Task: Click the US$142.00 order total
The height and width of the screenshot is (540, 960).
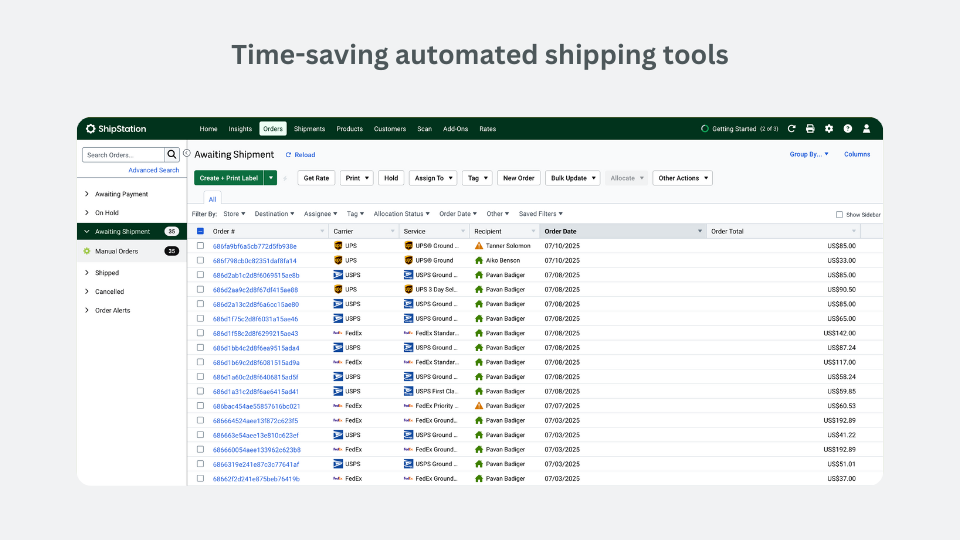Action: click(x=839, y=333)
